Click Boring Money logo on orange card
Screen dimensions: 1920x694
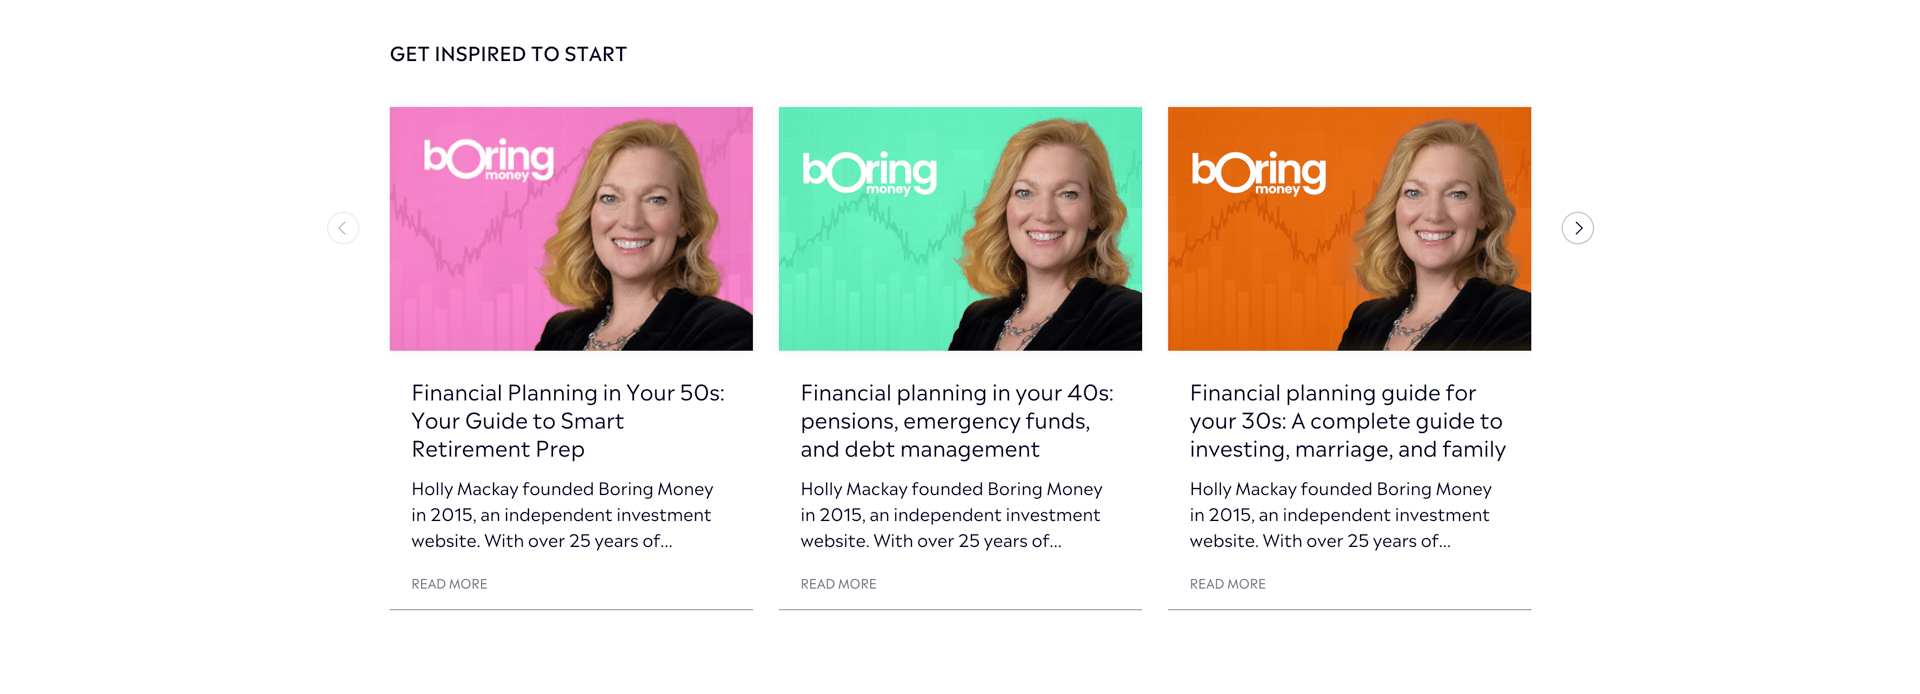coord(1258,173)
